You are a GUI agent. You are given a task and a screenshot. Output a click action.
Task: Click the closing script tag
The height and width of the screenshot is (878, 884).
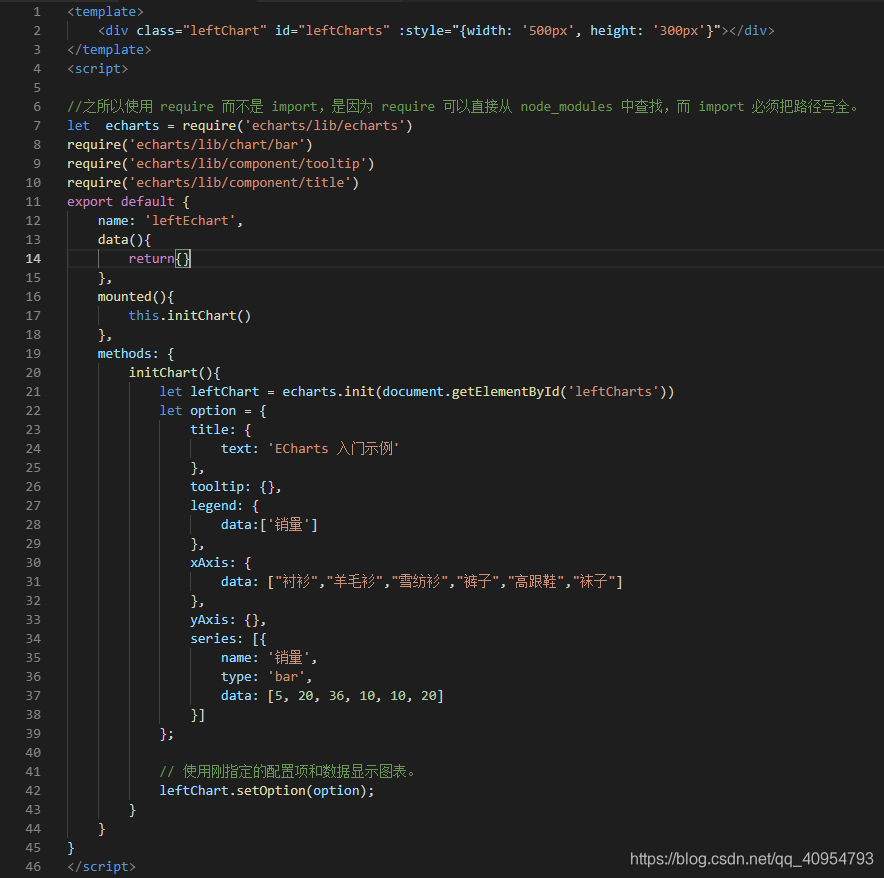(x=101, y=867)
